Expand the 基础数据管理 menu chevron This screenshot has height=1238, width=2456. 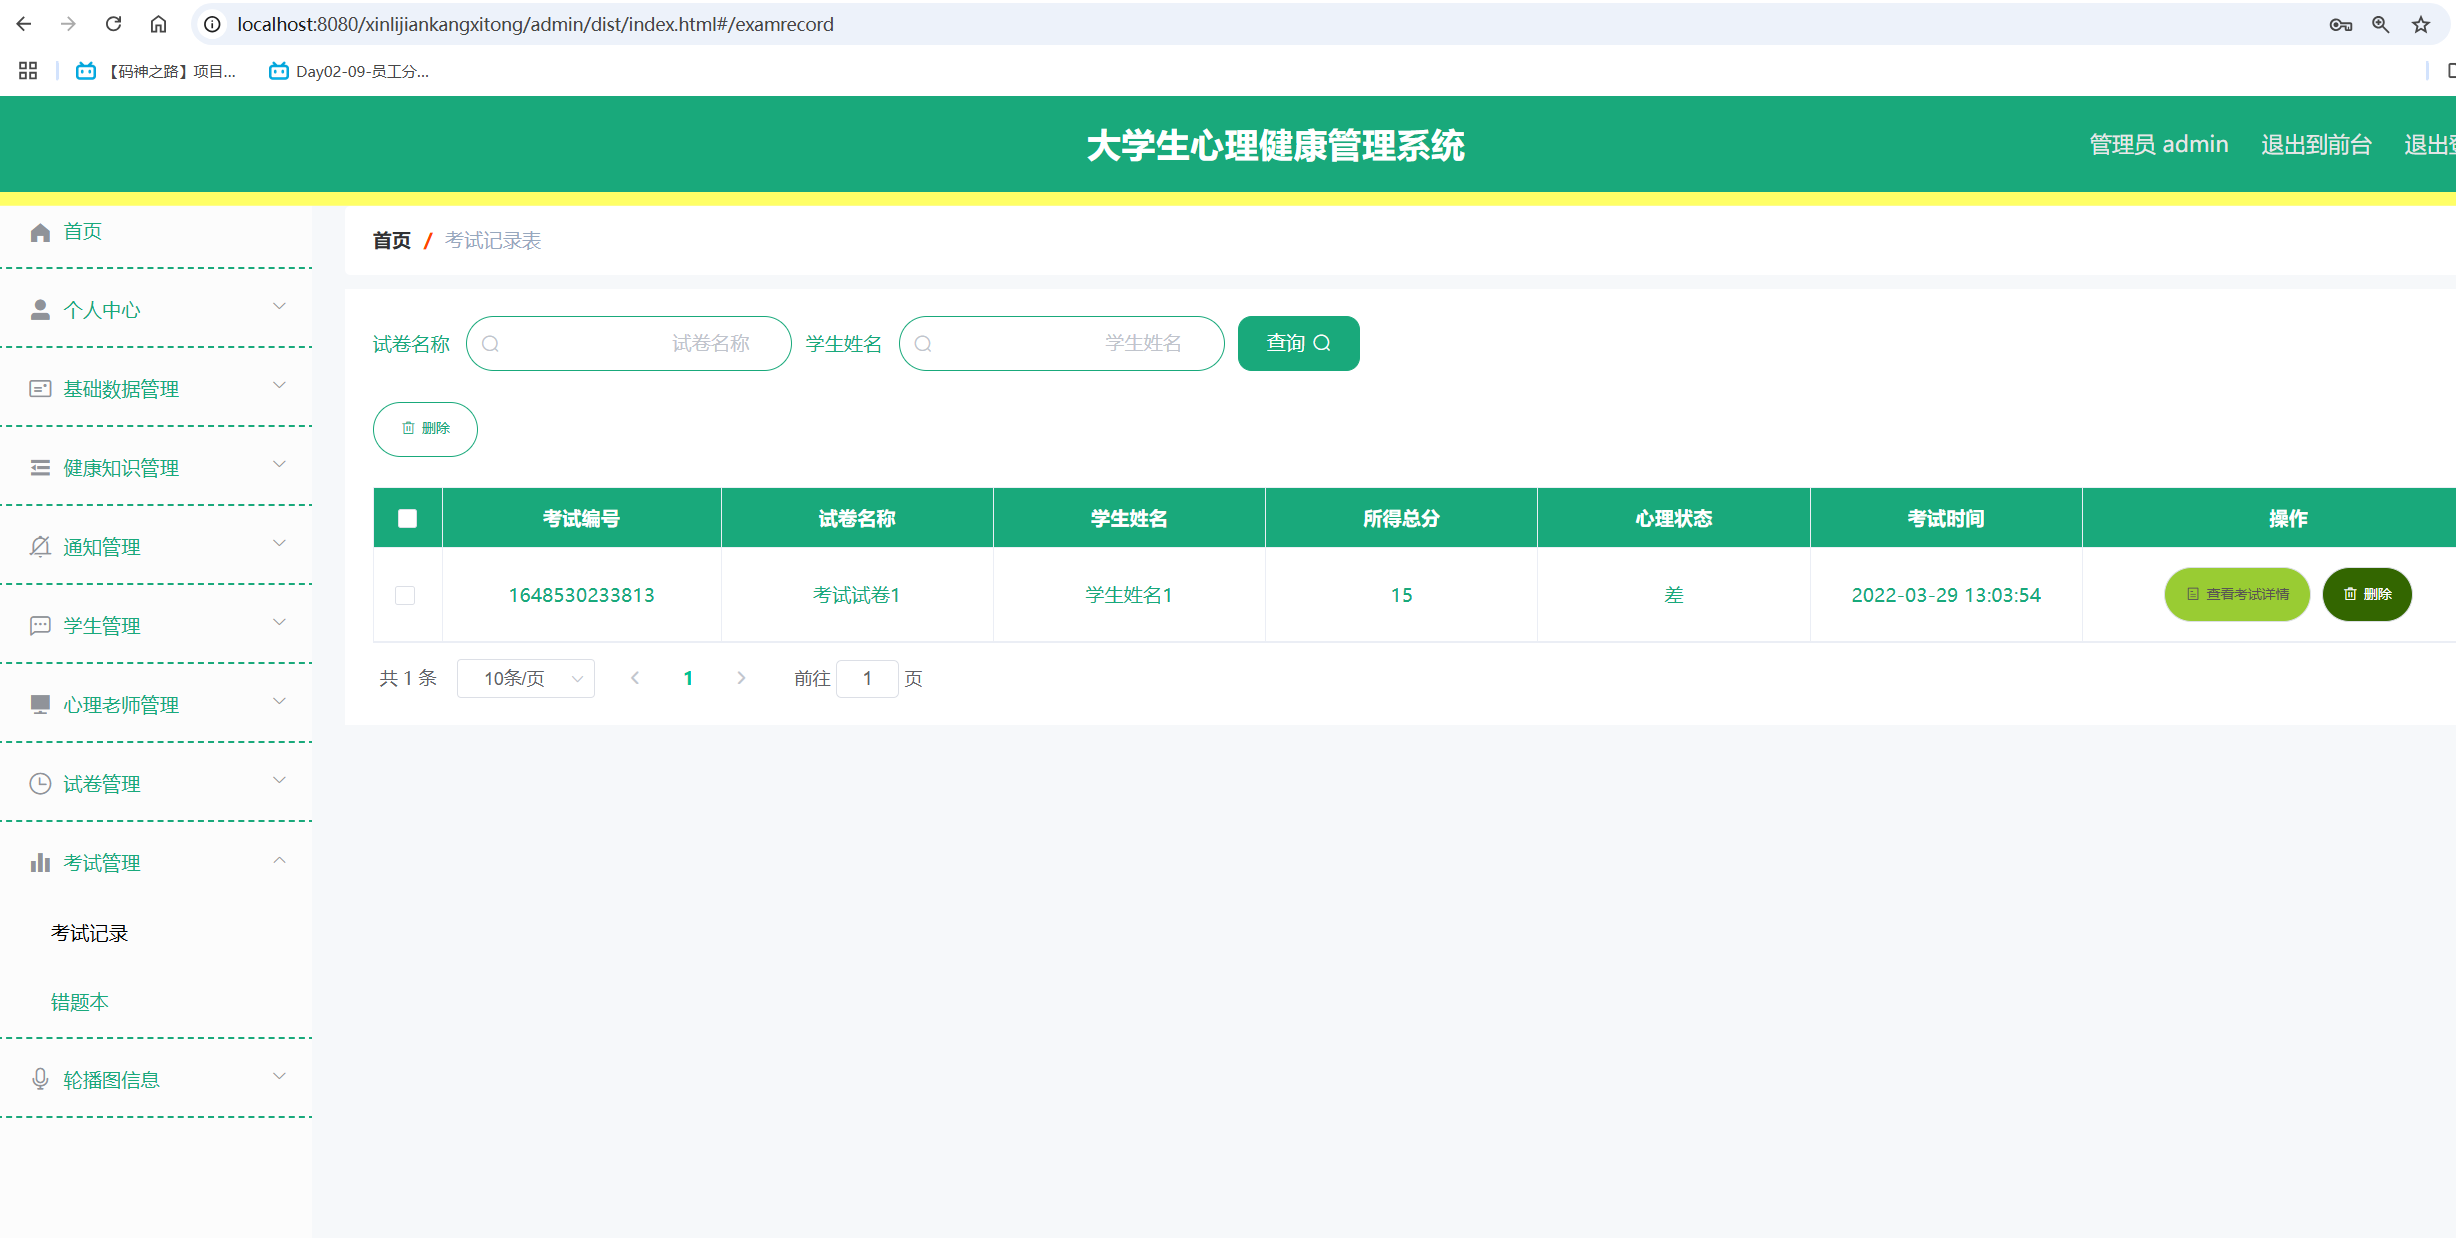[280, 386]
